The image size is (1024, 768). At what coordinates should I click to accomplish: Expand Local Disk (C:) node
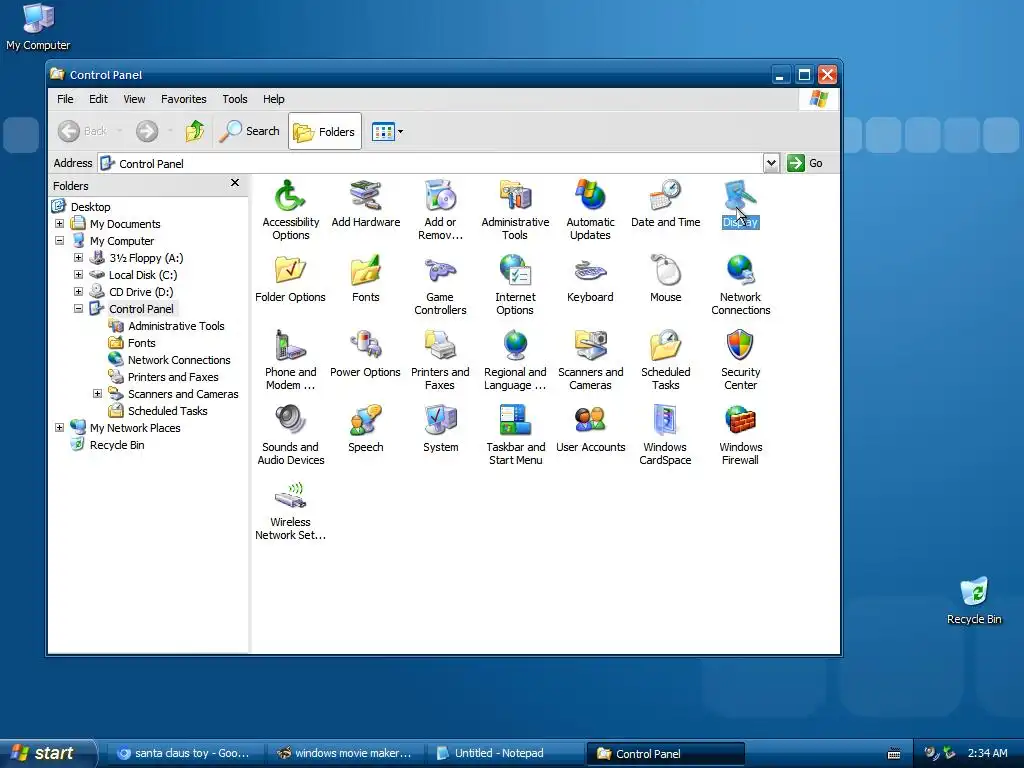(78, 274)
